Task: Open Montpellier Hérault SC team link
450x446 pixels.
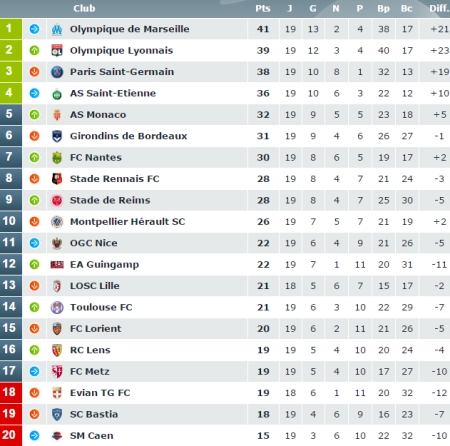Action: 128,222
